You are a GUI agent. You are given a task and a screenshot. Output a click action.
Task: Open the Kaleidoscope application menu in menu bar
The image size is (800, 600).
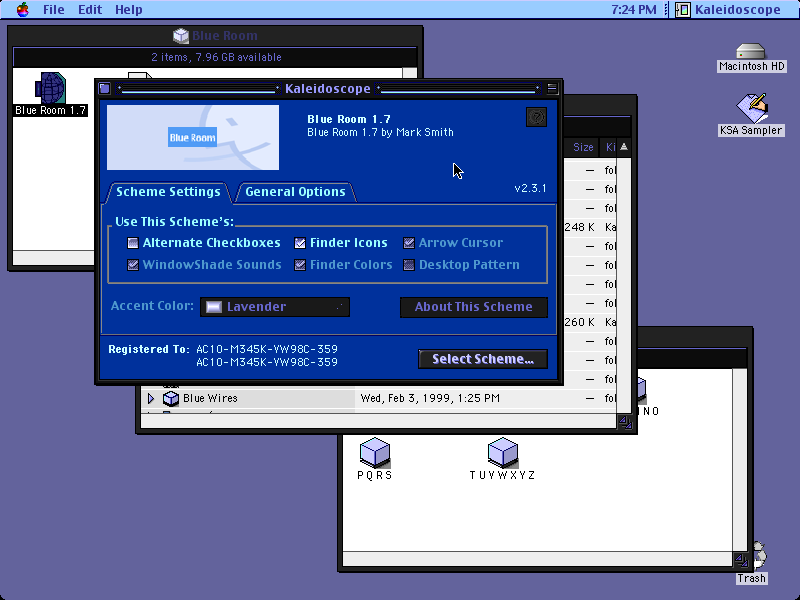(x=729, y=9)
